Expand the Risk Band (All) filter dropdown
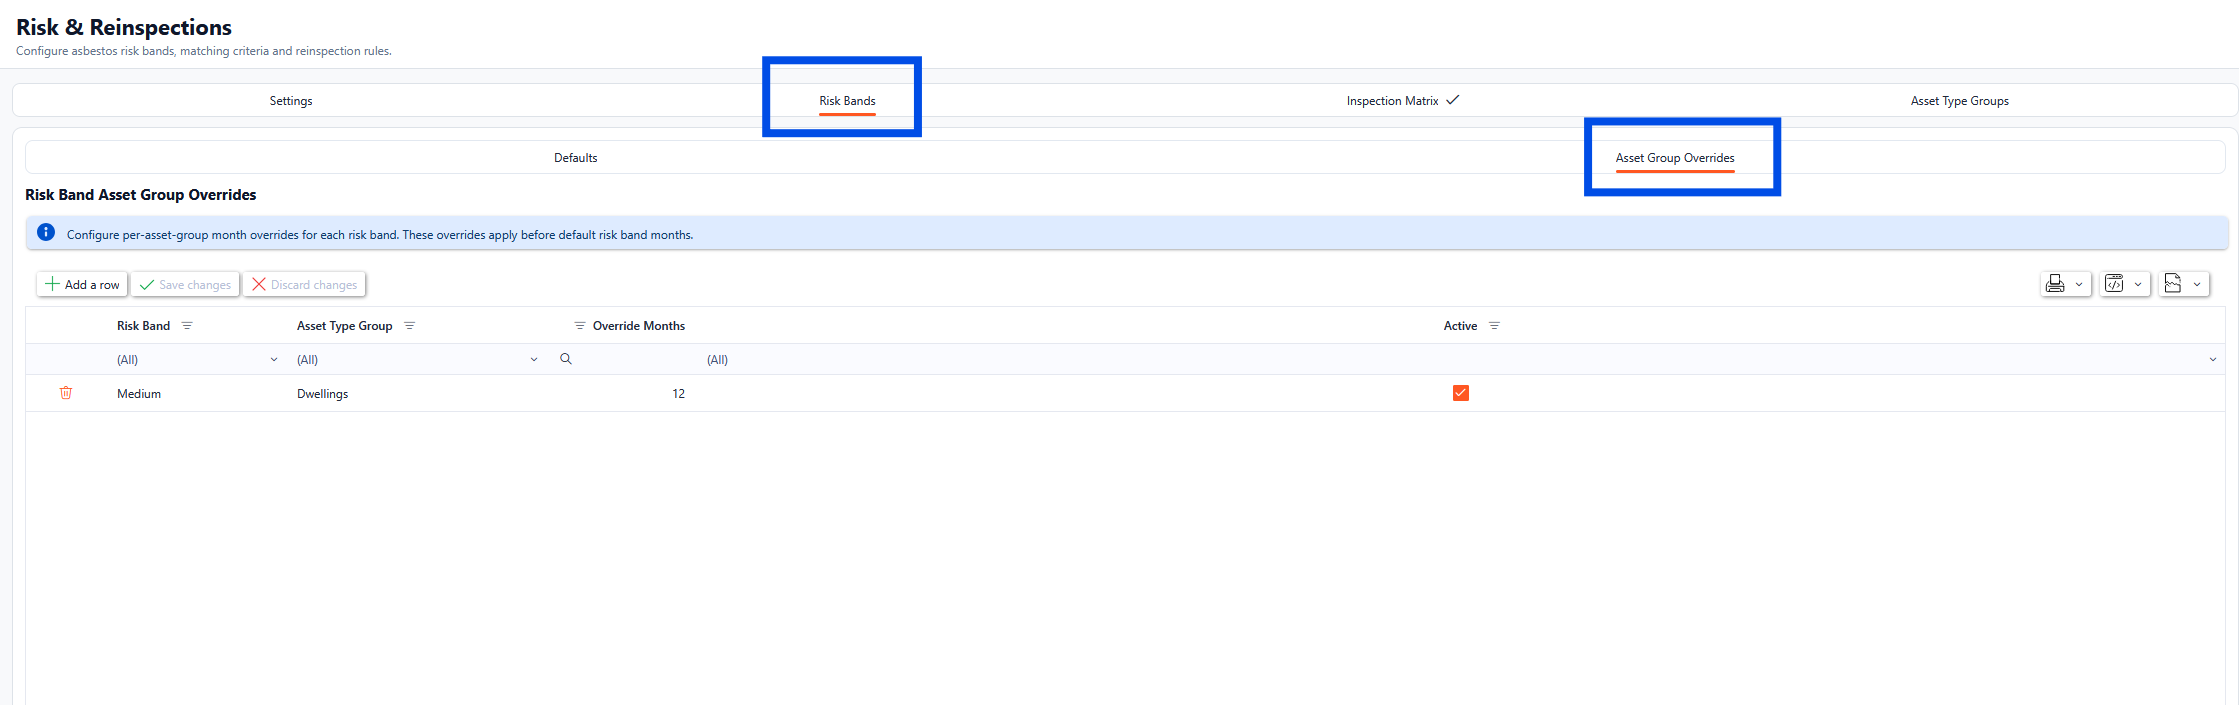Viewport: 2239px width, 705px height. pos(274,360)
